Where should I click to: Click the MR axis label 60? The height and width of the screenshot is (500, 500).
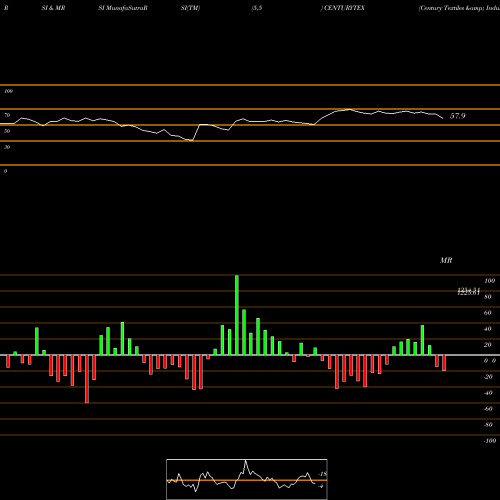click(488, 313)
